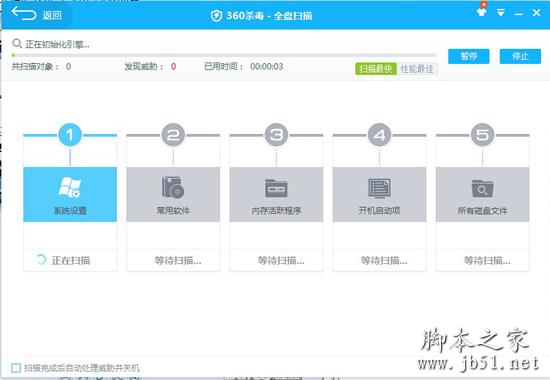This screenshot has height=380, width=550.
Task: Select the 常用软件 disc icon tile
Action: tap(173, 194)
